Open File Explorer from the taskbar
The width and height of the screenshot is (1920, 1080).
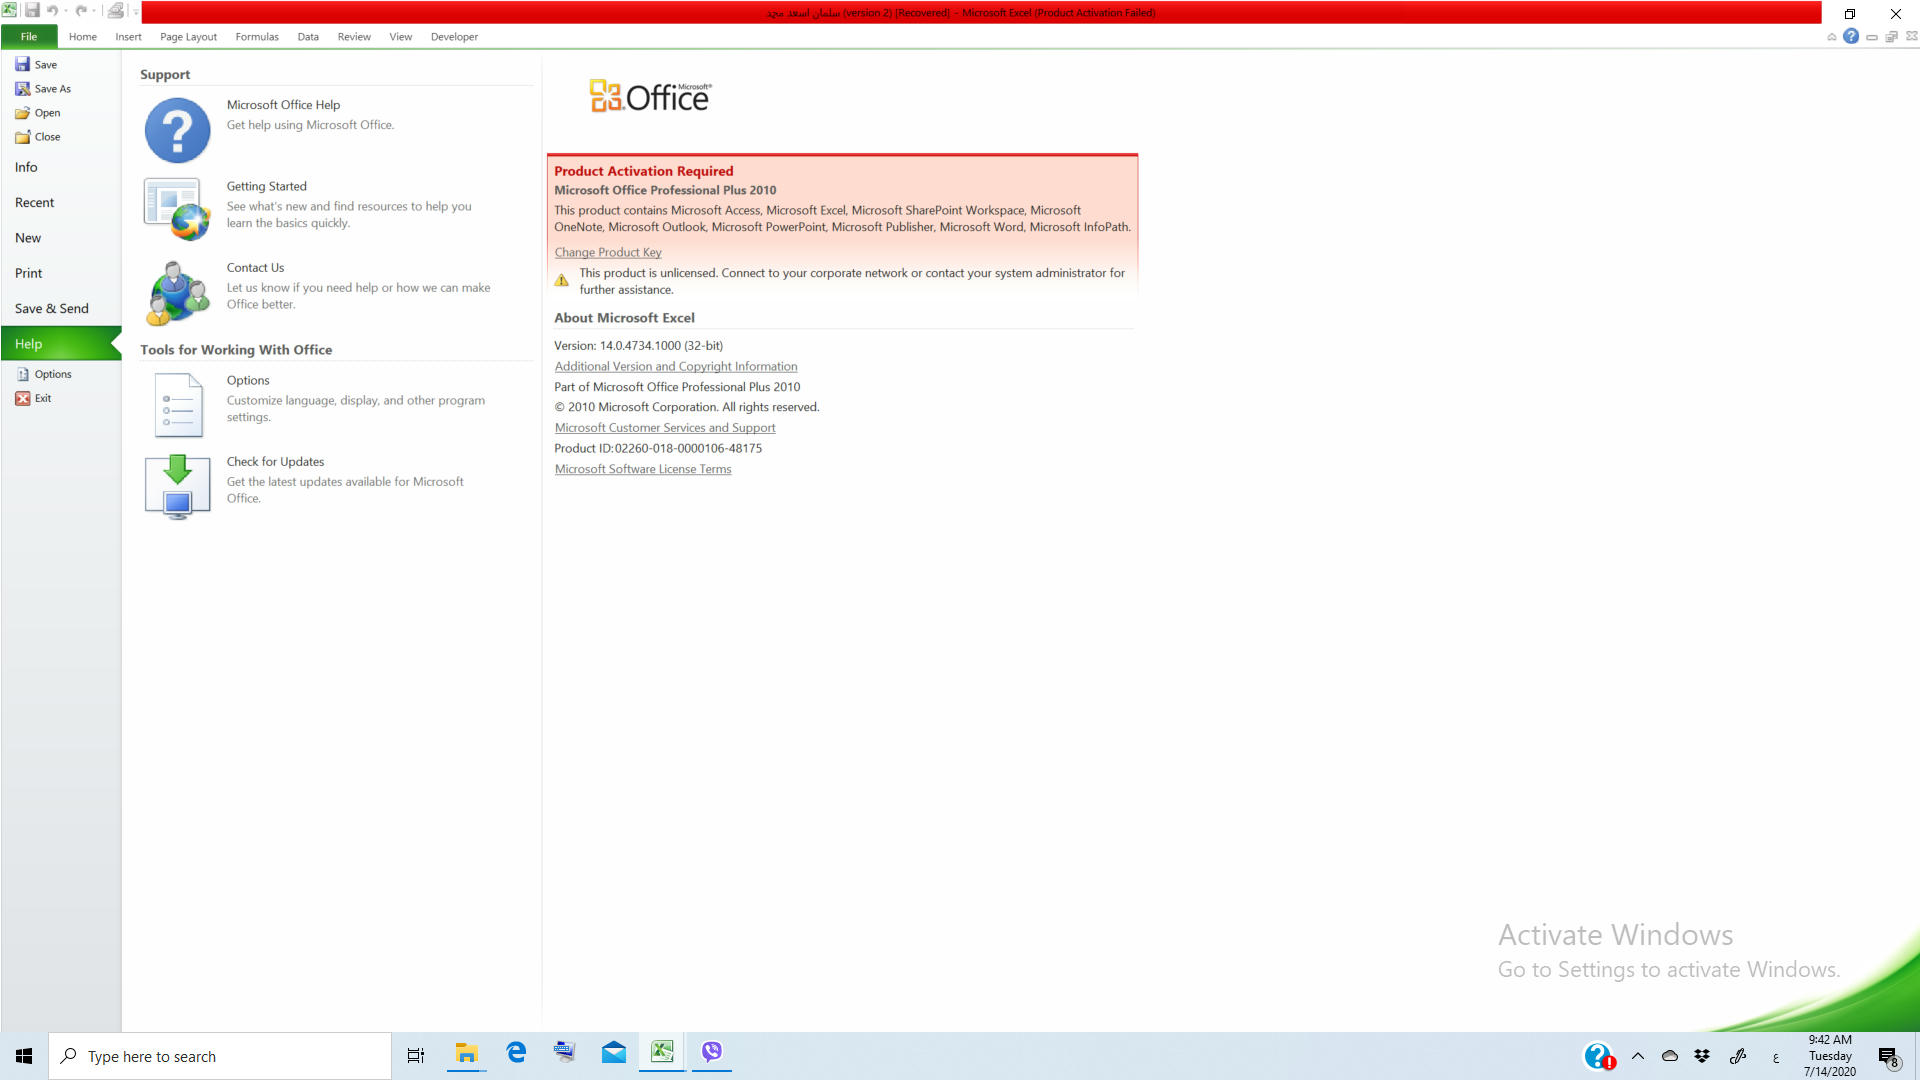tap(466, 1053)
